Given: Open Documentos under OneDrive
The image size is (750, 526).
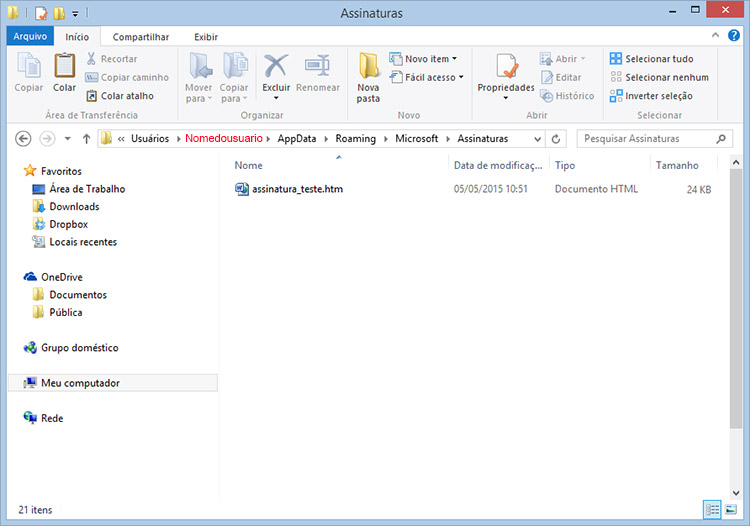Looking at the screenshot, I should pos(70,295).
